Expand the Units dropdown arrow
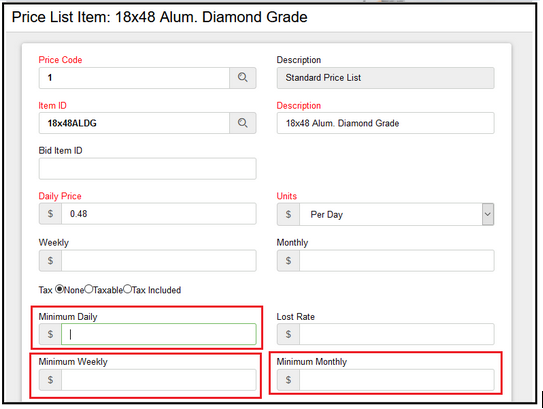 point(488,214)
